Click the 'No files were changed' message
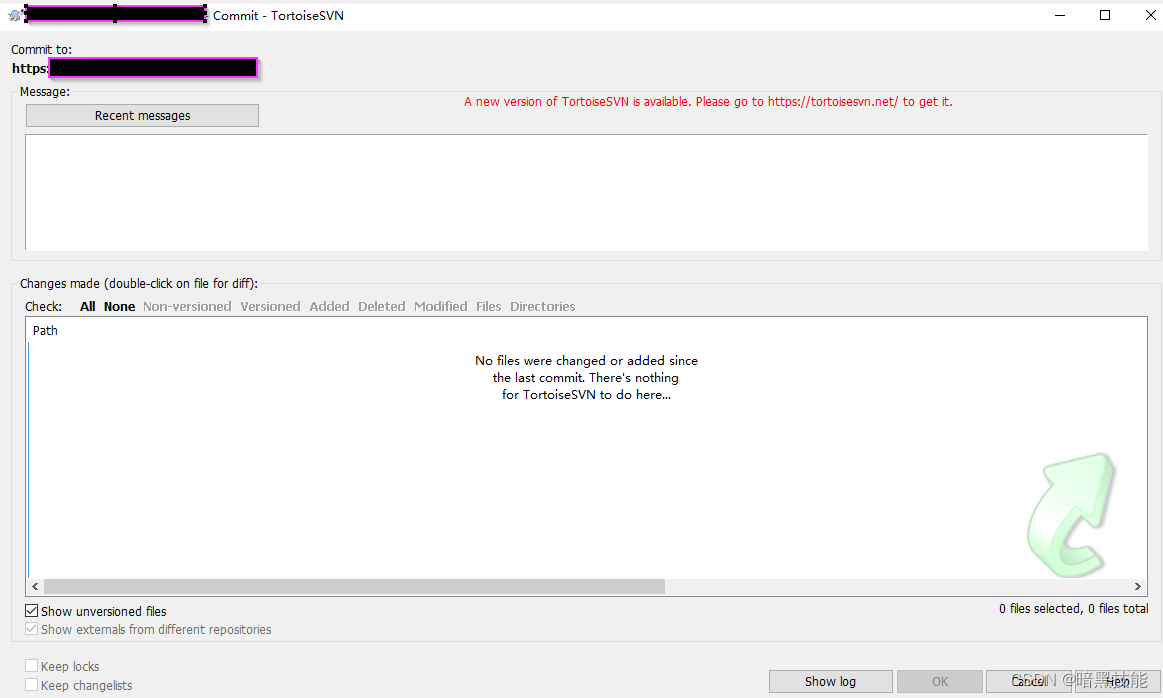Image resolution: width=1163 pixels, height=698 pixels. point(586,378)
